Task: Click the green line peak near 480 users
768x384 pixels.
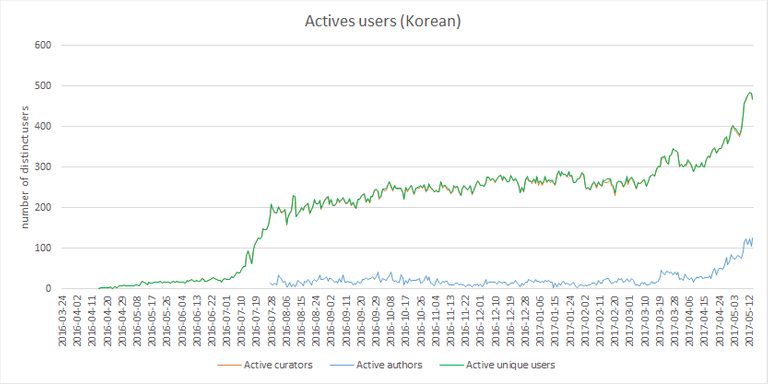Action: [749, 92]
